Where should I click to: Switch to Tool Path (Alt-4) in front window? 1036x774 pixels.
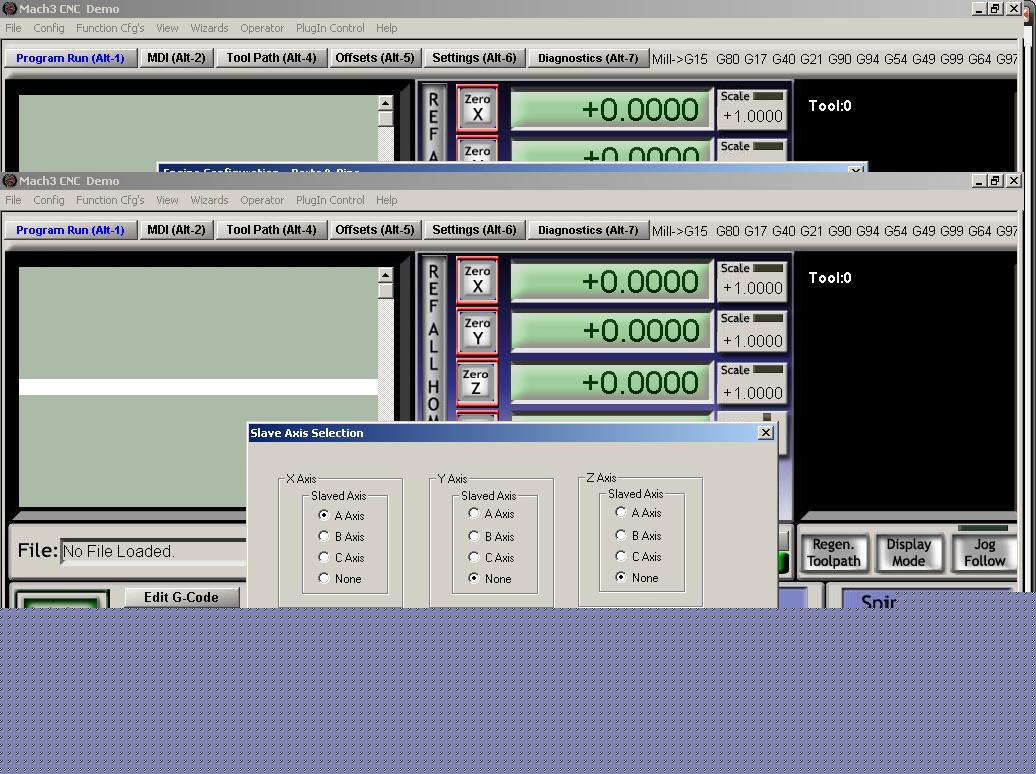[272, 230]
